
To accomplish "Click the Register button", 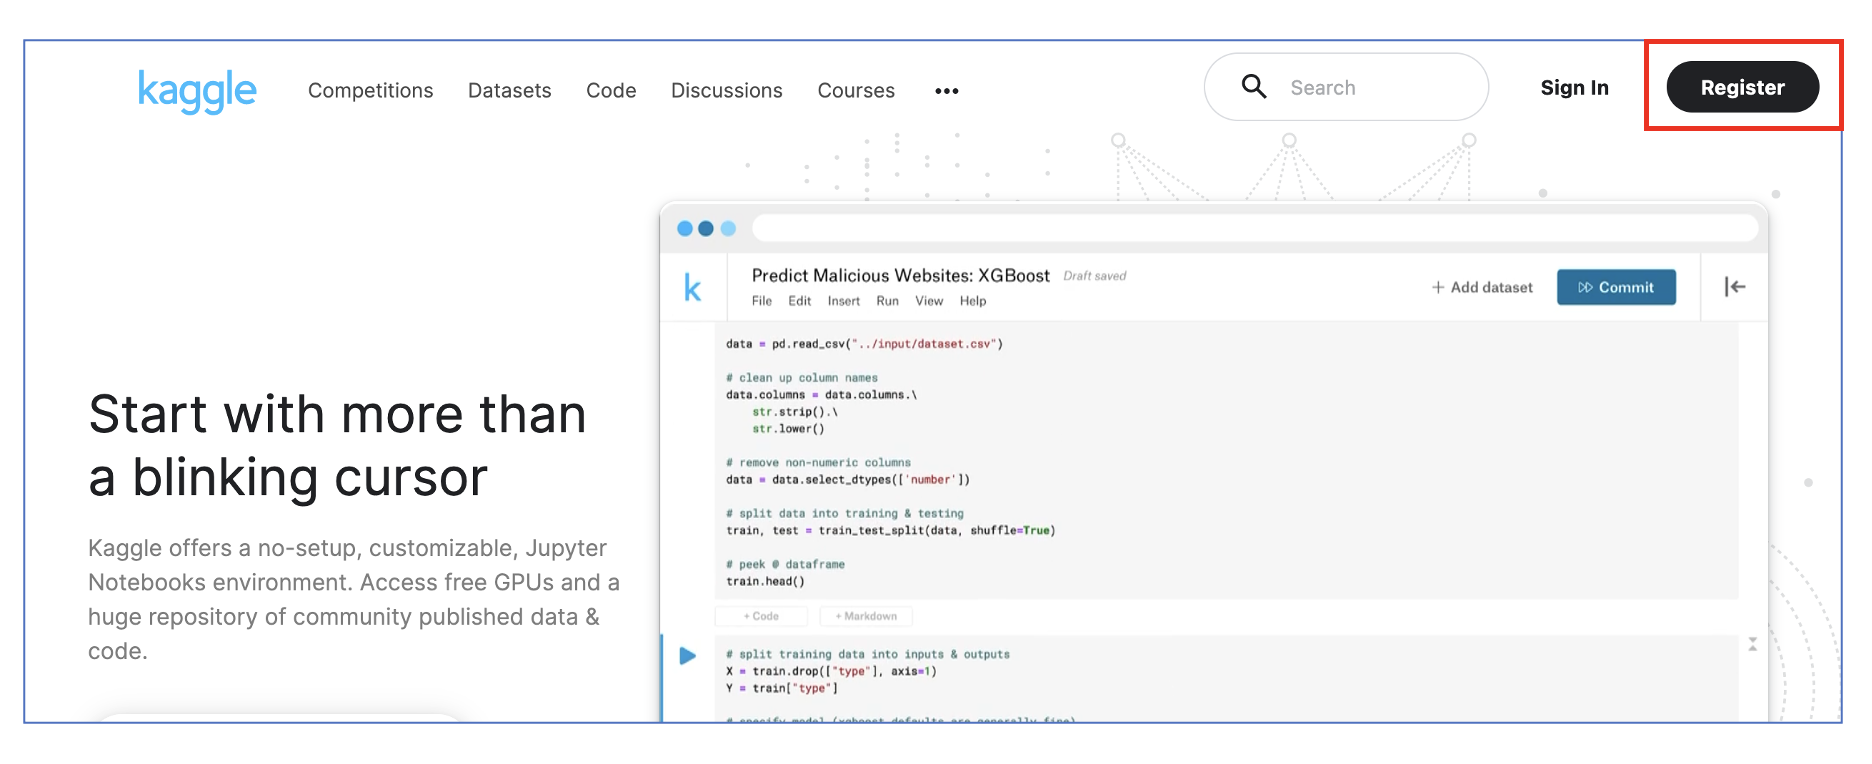I will [x=1742, y=87].
